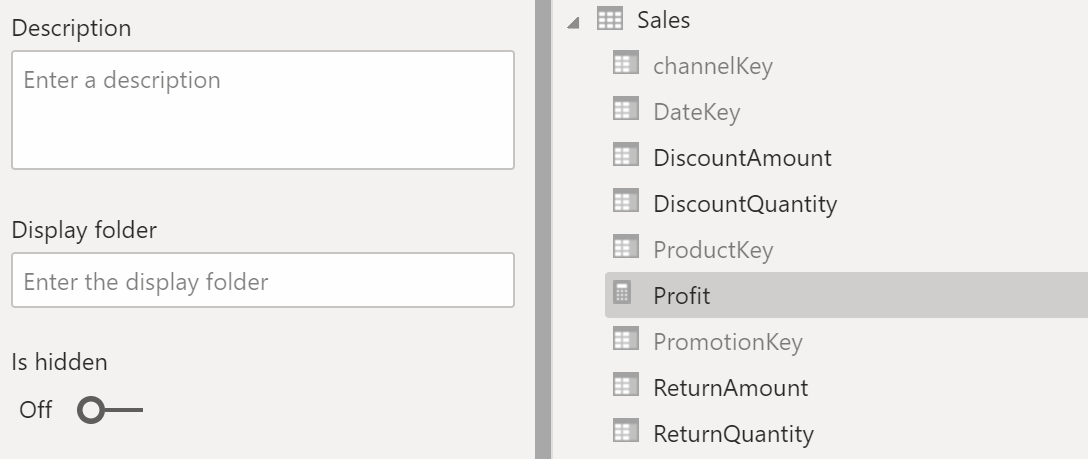Click the Sales table icon
This screenshot has height=459, width=1088.
609,19
